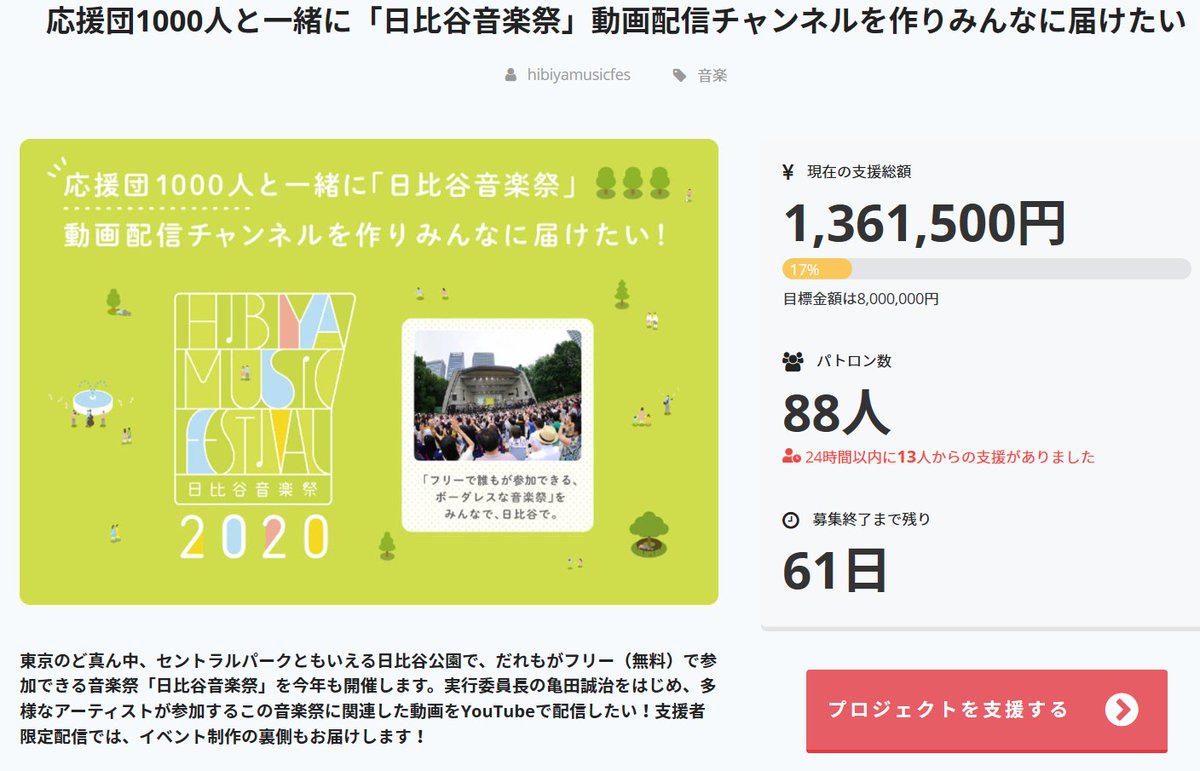Open the hibiyamusicfes profile link
The width and height of the screenshot is (1200, 771).
point(578,75)
